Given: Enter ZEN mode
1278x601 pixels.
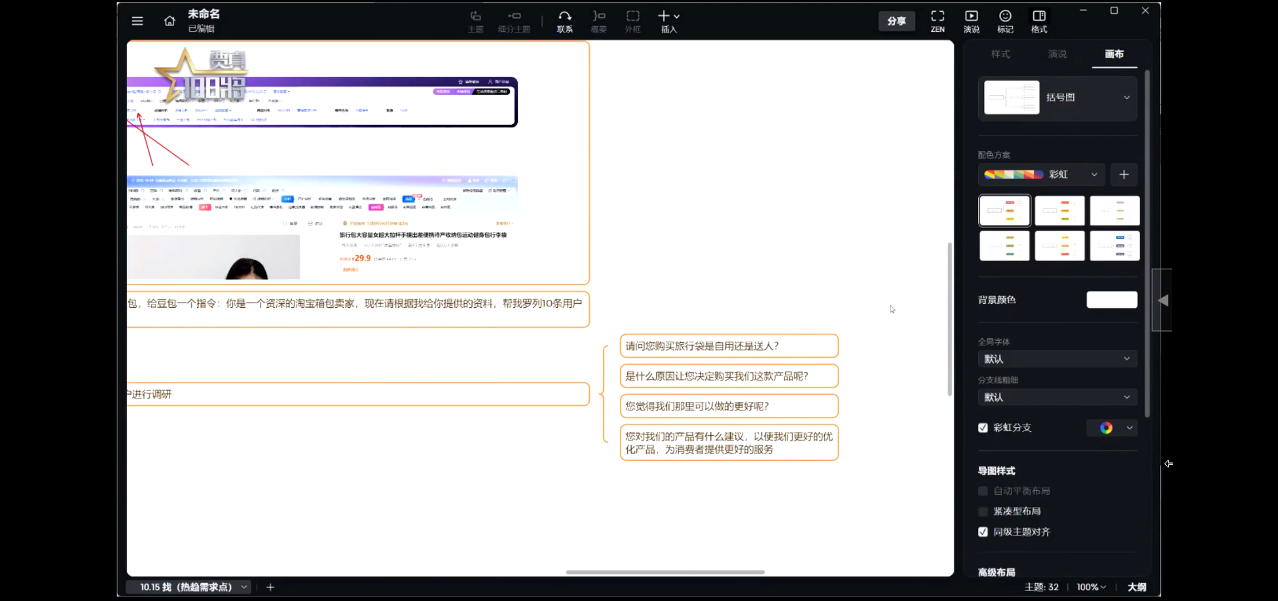Looking at the screenshot, I should click(937, 21).
